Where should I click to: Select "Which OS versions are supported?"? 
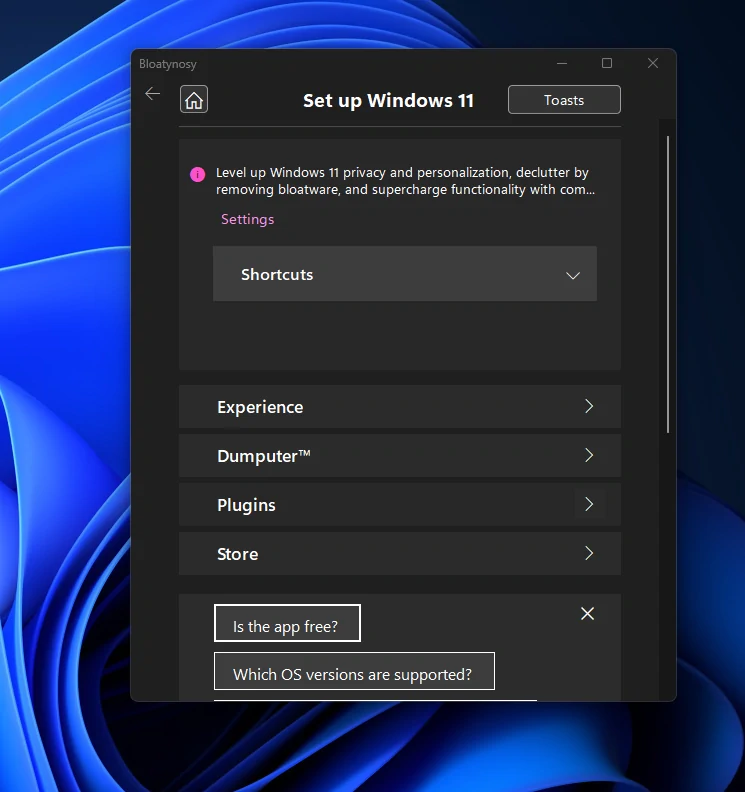tap(353, 674)
